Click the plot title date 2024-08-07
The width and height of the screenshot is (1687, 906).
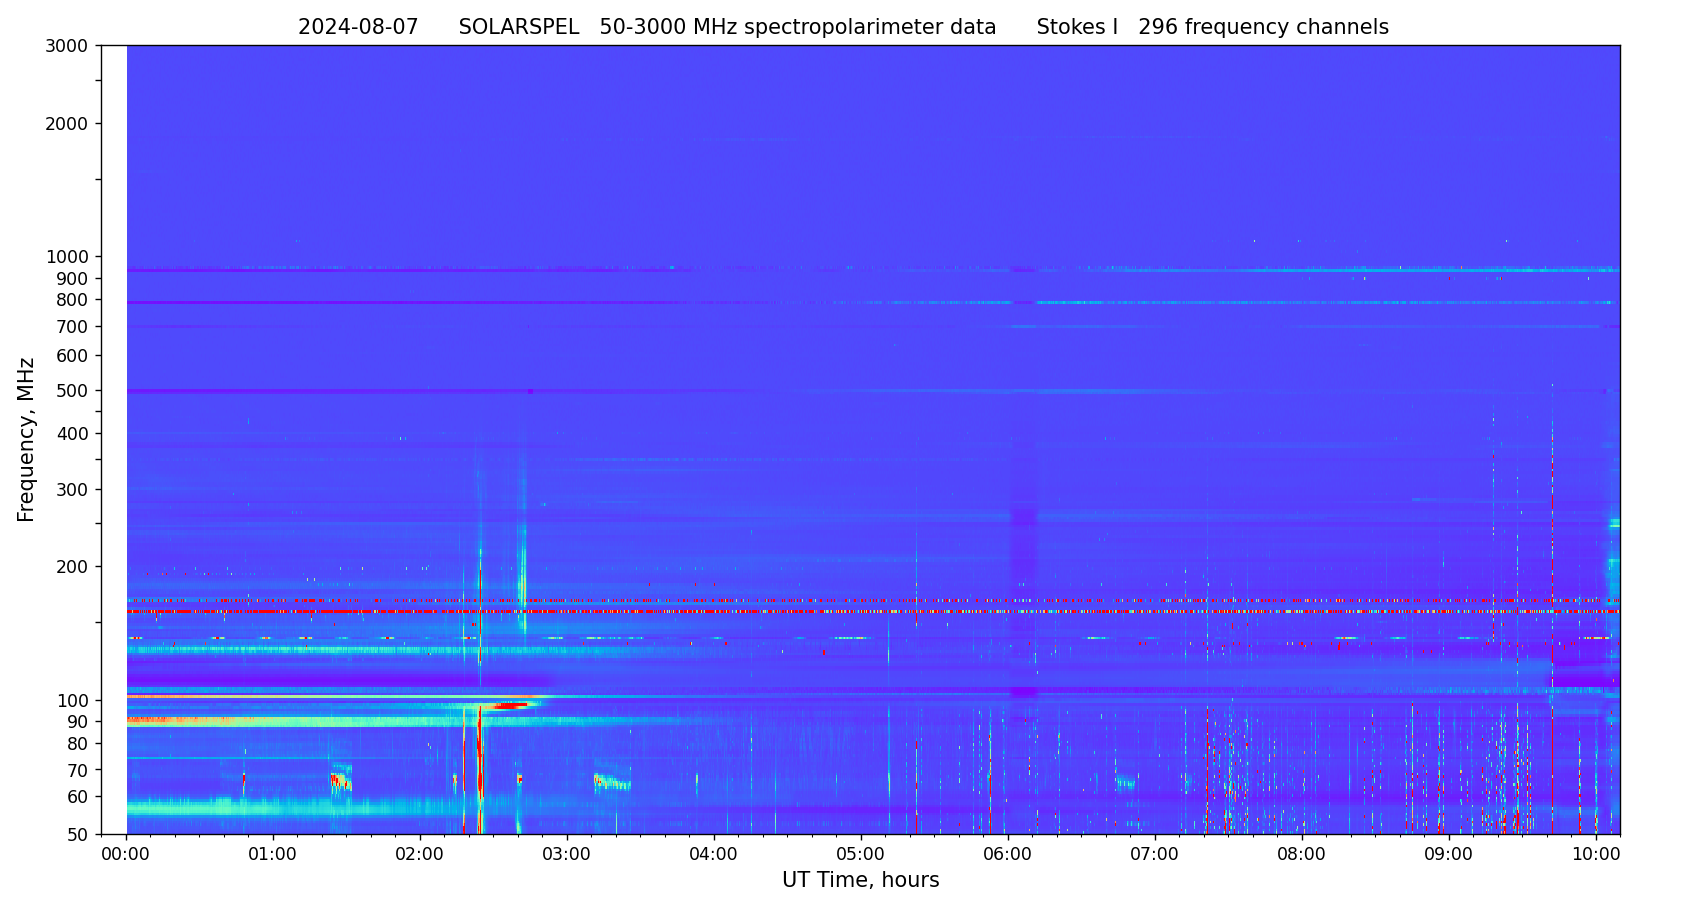(x=358, y=28)
